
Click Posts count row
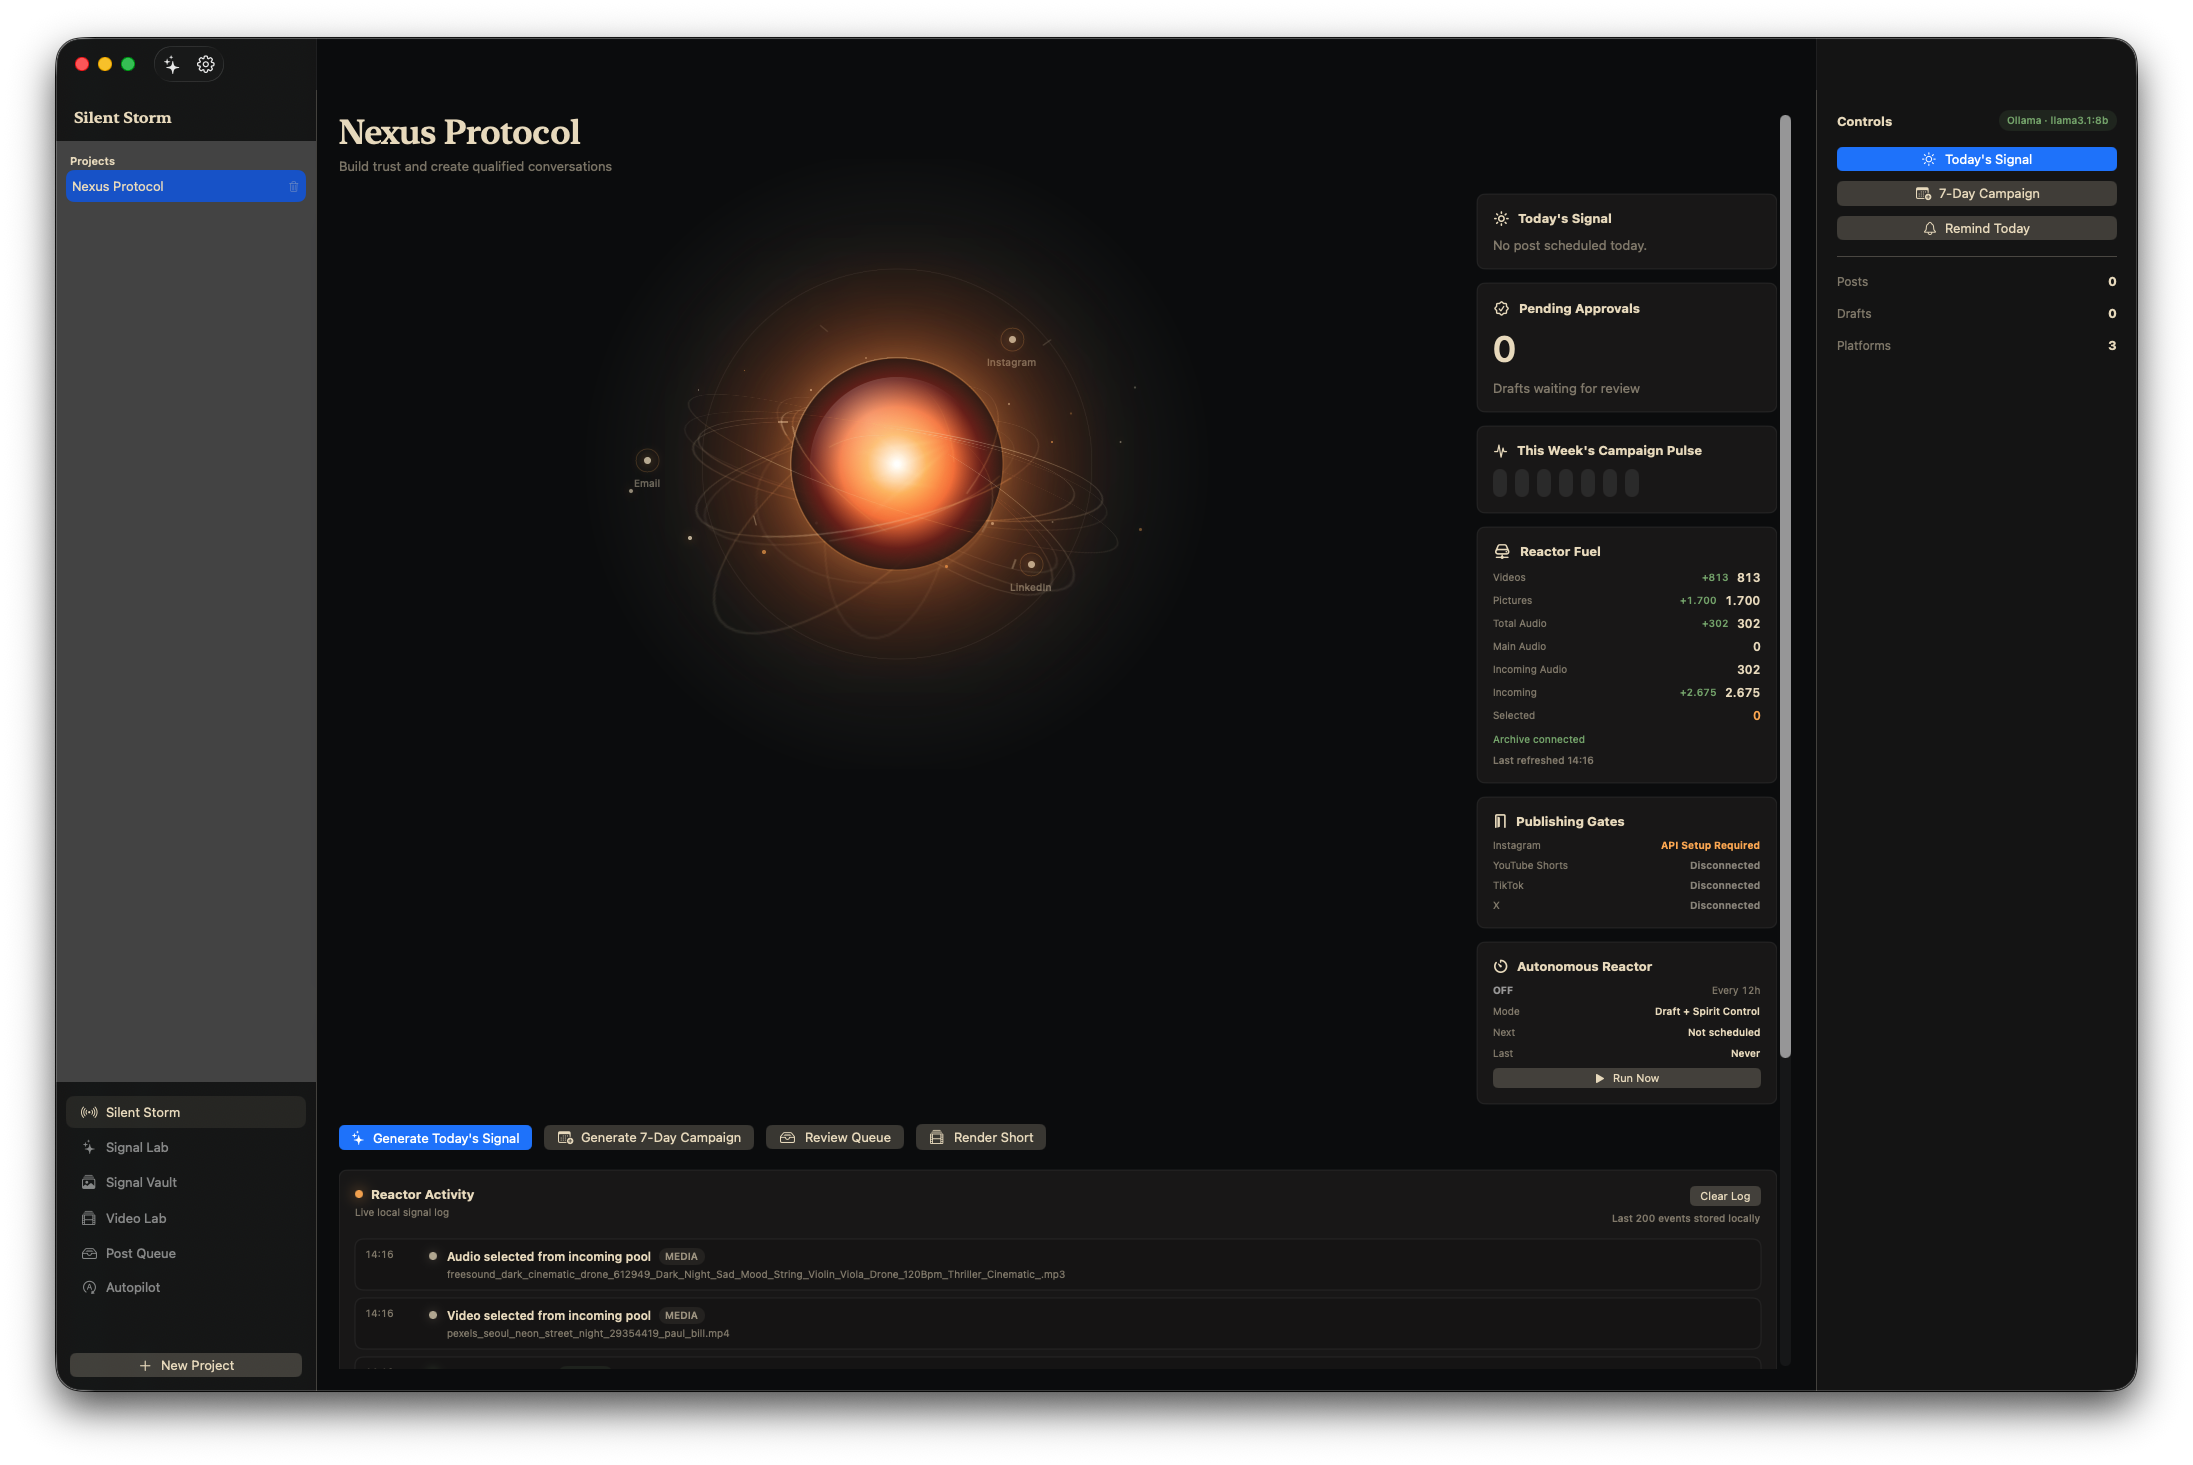(x=1977, y=282)
